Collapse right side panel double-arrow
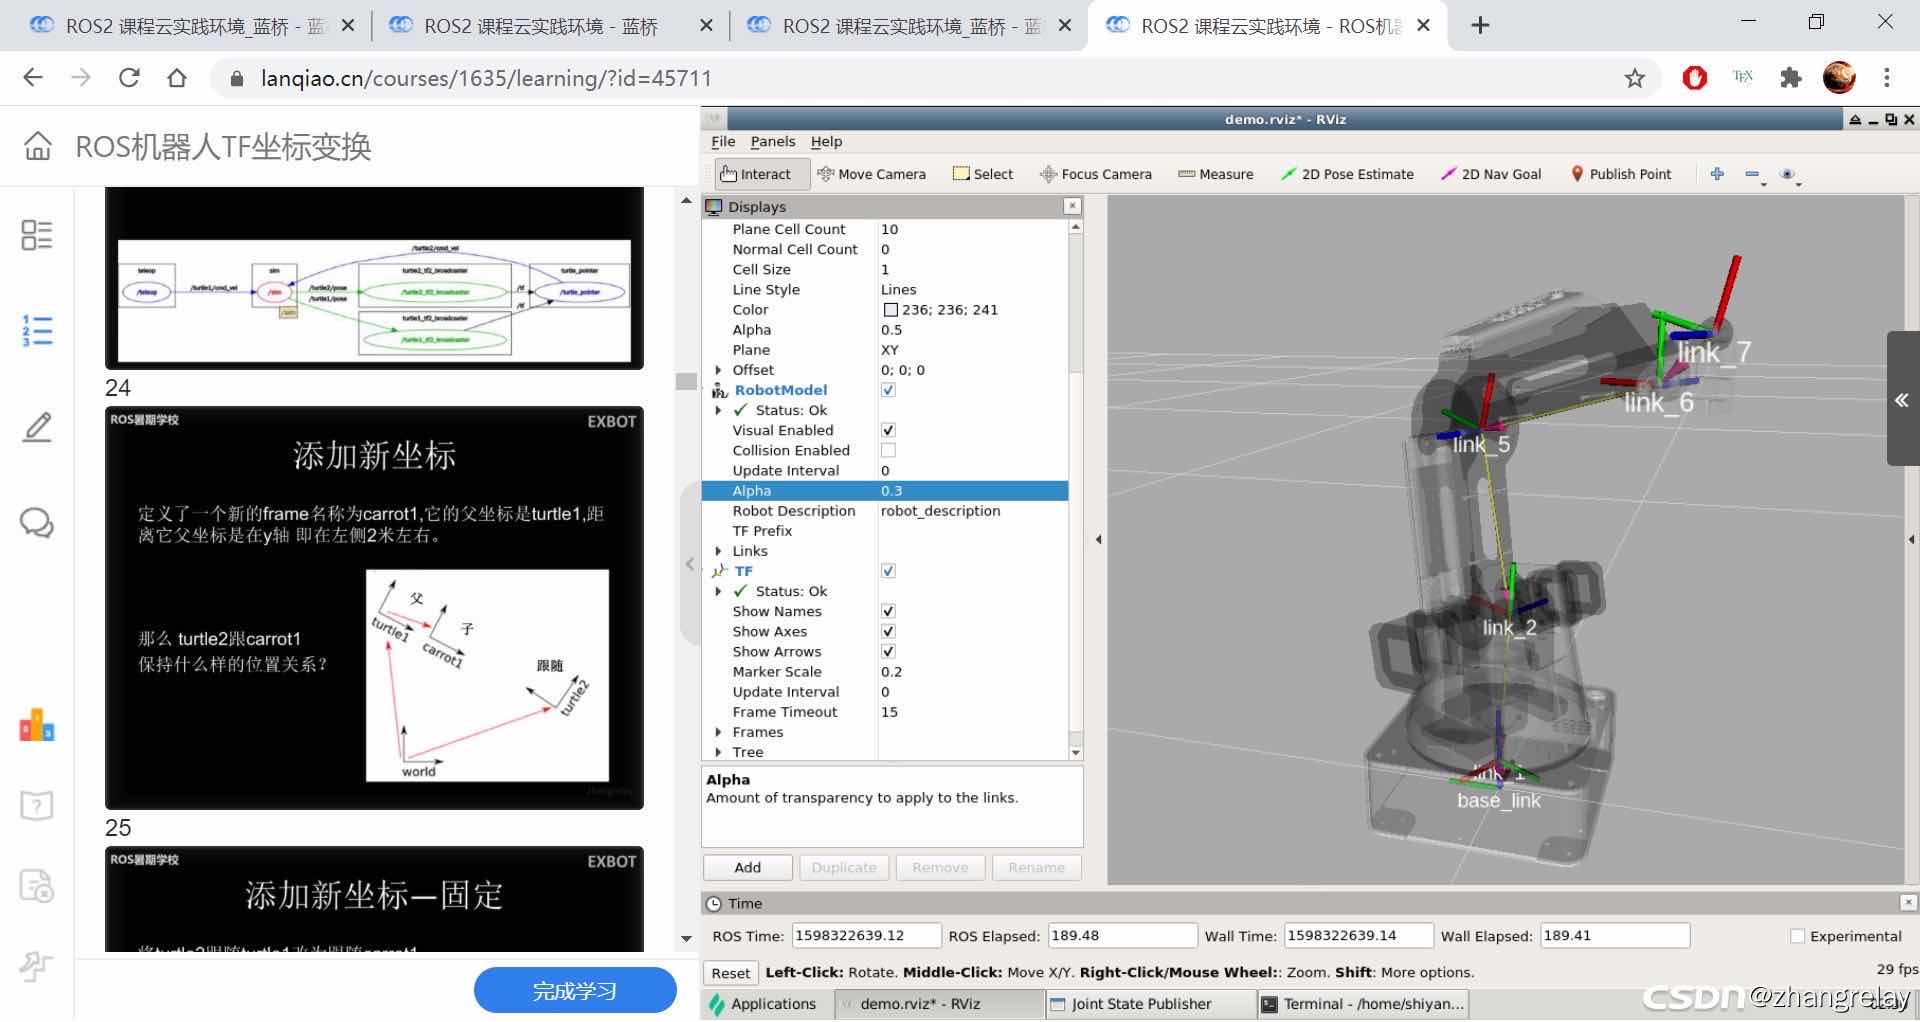Image resolution: width=1920 pixels, height=1022 pixels. click(x=1902, y=400)
